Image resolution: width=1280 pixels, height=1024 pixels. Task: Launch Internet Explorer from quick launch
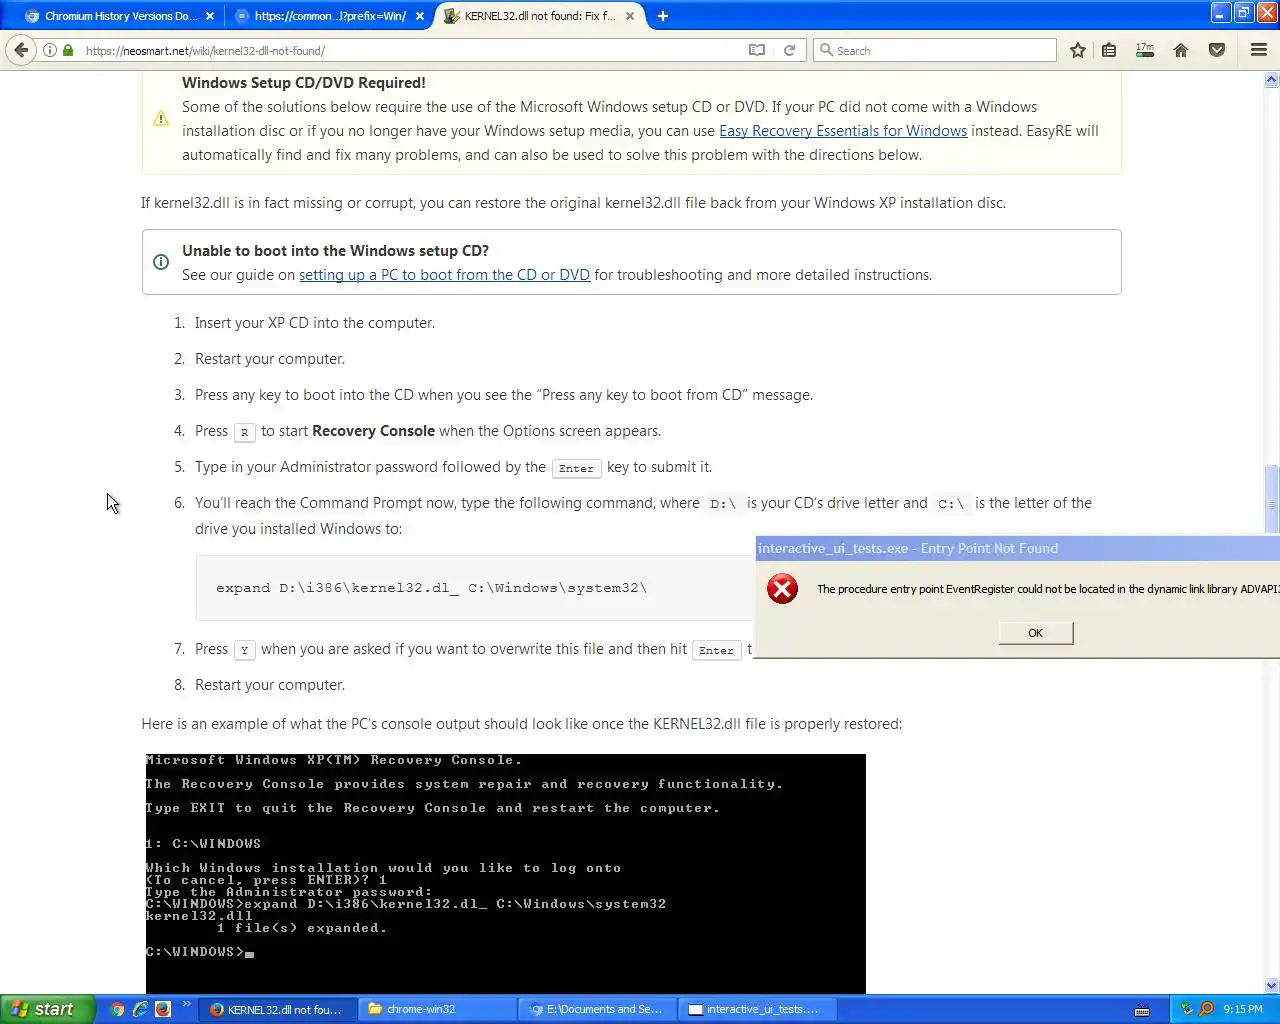pos(140,1009)
